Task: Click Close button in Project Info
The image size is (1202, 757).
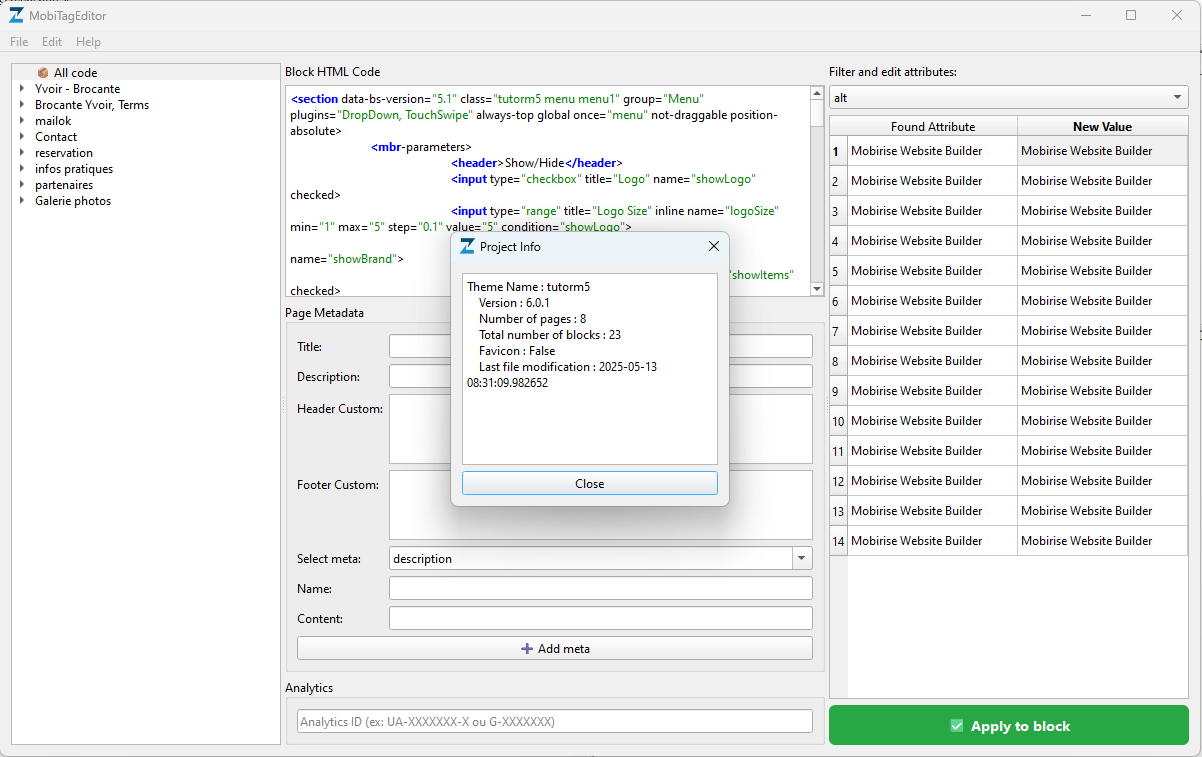Action: 590,483
